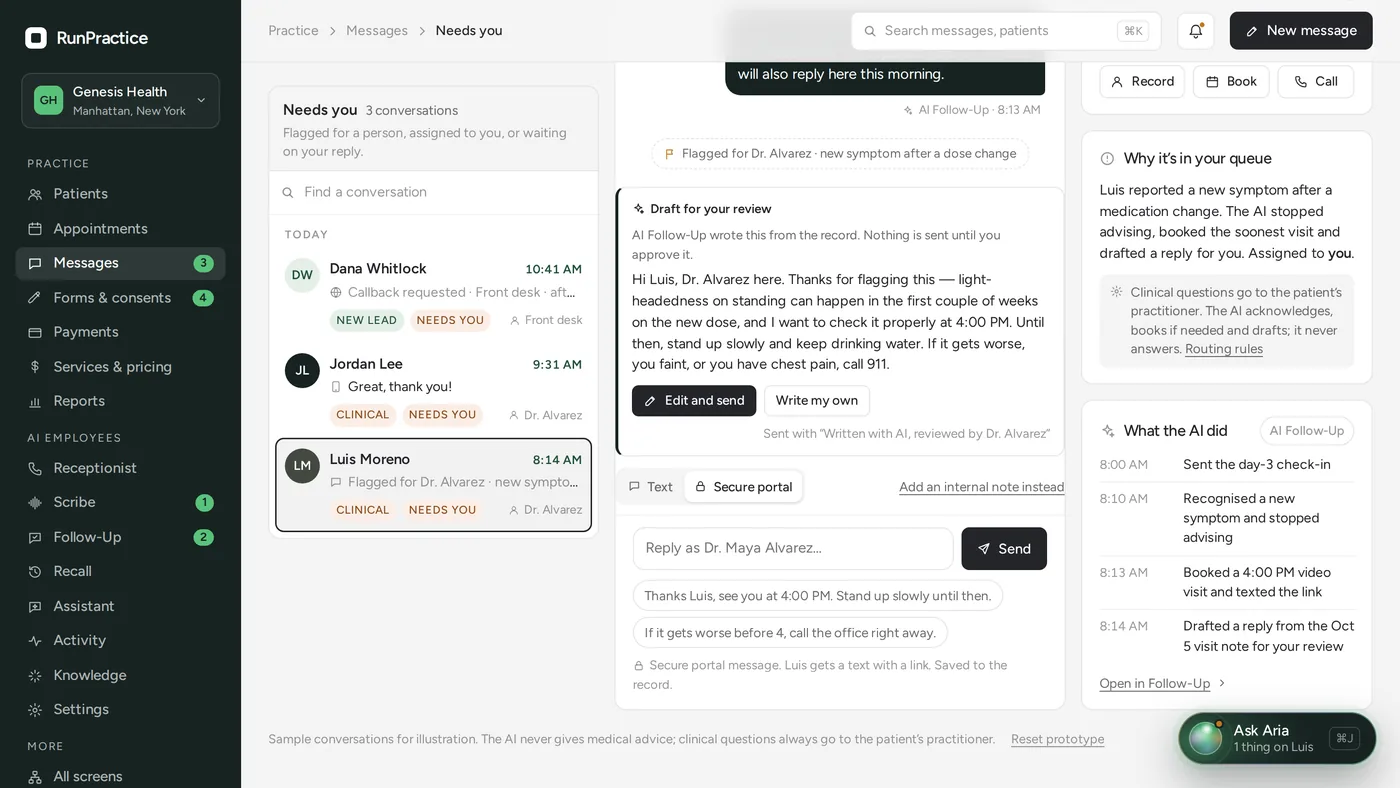Screen dimensions: 1400x788
Task: Click the Follow-Up chat icon
Action: coord(35,537)
